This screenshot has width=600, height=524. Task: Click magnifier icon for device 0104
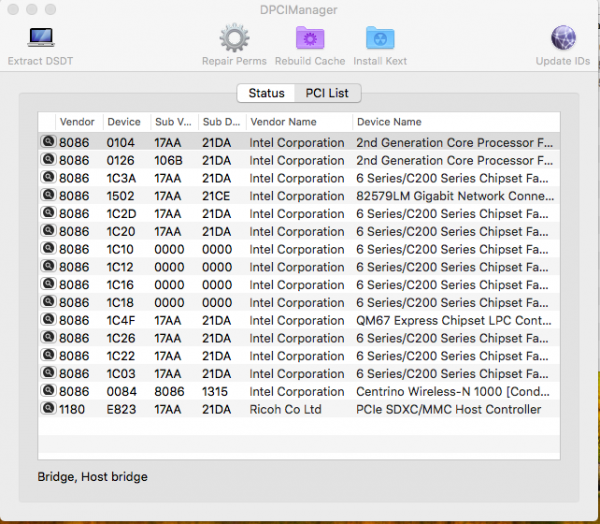[48, 142]
